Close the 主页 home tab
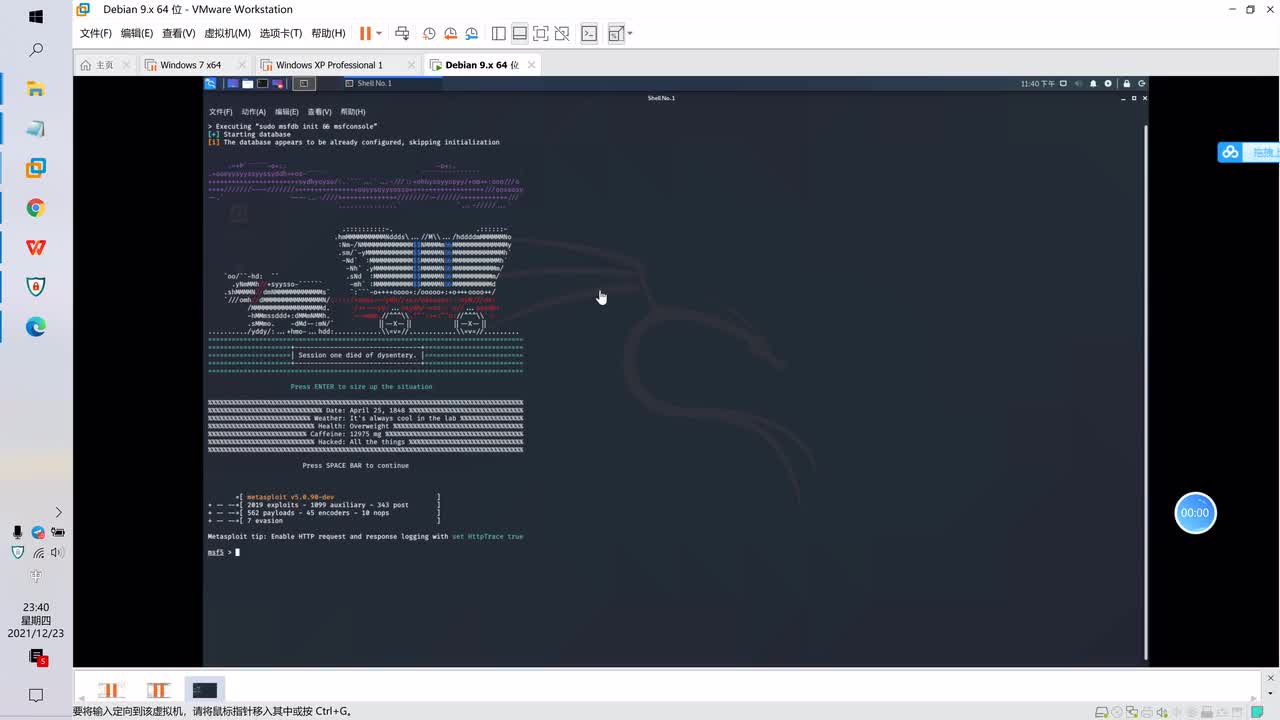This screenshot has width=1280, height=720. pos(126,65)
